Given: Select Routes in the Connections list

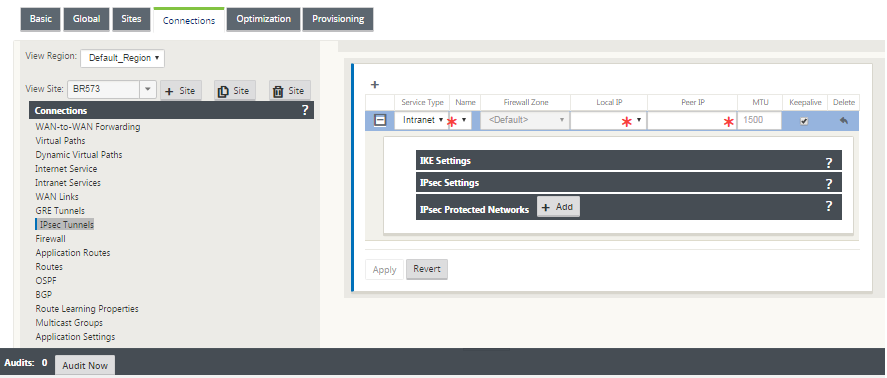Looking at the screenshot, I should click(x=49, y=267).
